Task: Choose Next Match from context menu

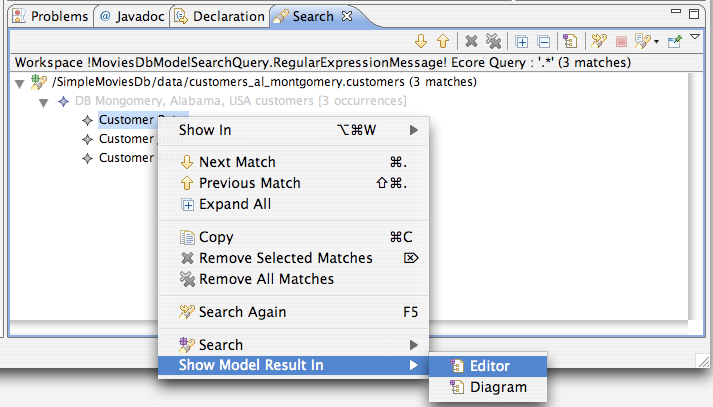Action: click(293, 162)
